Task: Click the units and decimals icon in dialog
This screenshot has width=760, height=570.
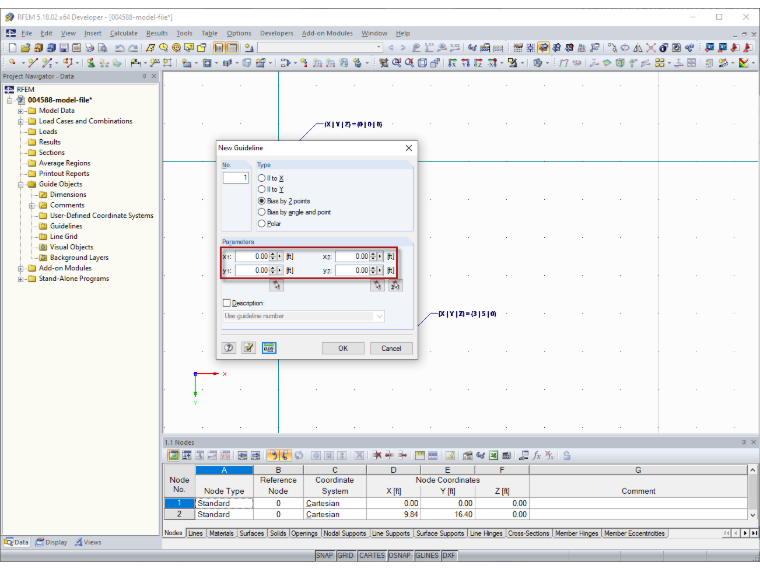Action: point(269,348)
